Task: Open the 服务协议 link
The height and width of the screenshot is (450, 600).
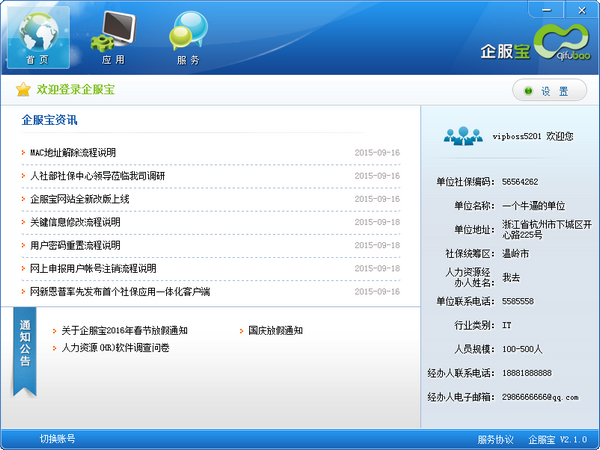Action: [x=496, y=439]
